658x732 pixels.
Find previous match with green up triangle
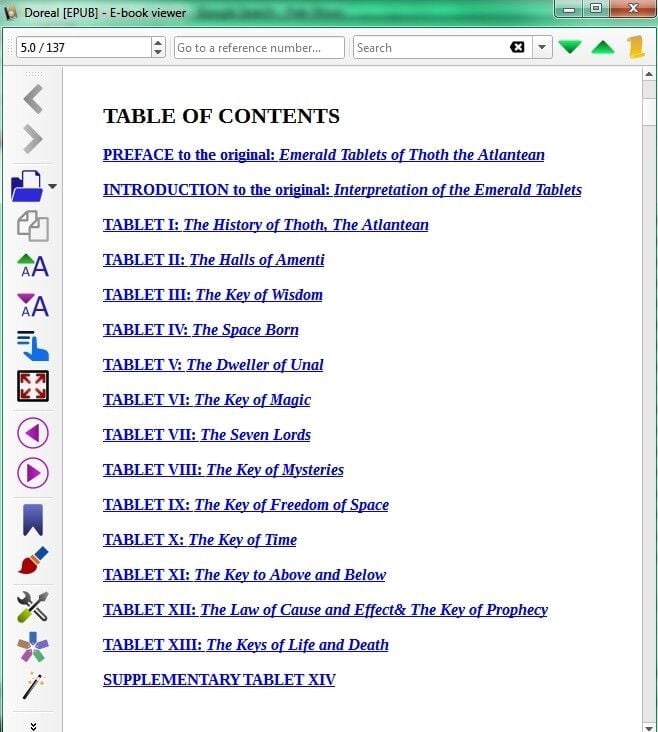click(603, 47)
